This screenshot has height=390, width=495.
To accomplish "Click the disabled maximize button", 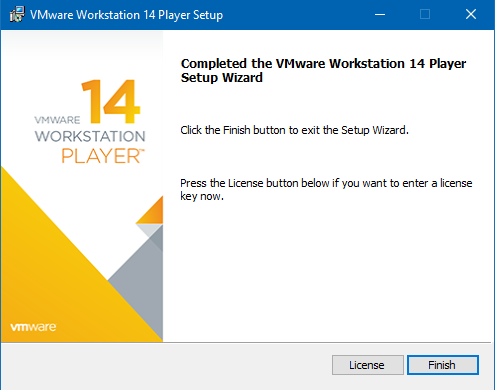I will (x=425, y=14).
